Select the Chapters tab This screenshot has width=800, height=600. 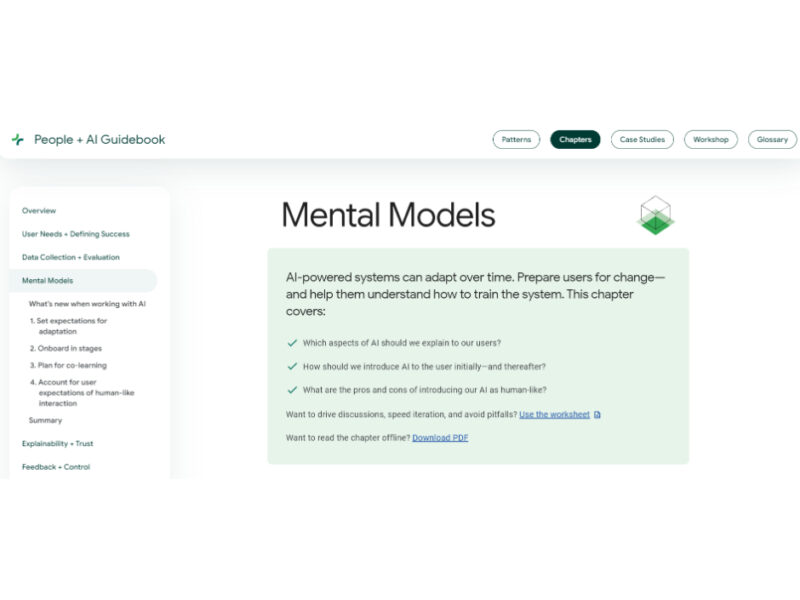(575, 140)
